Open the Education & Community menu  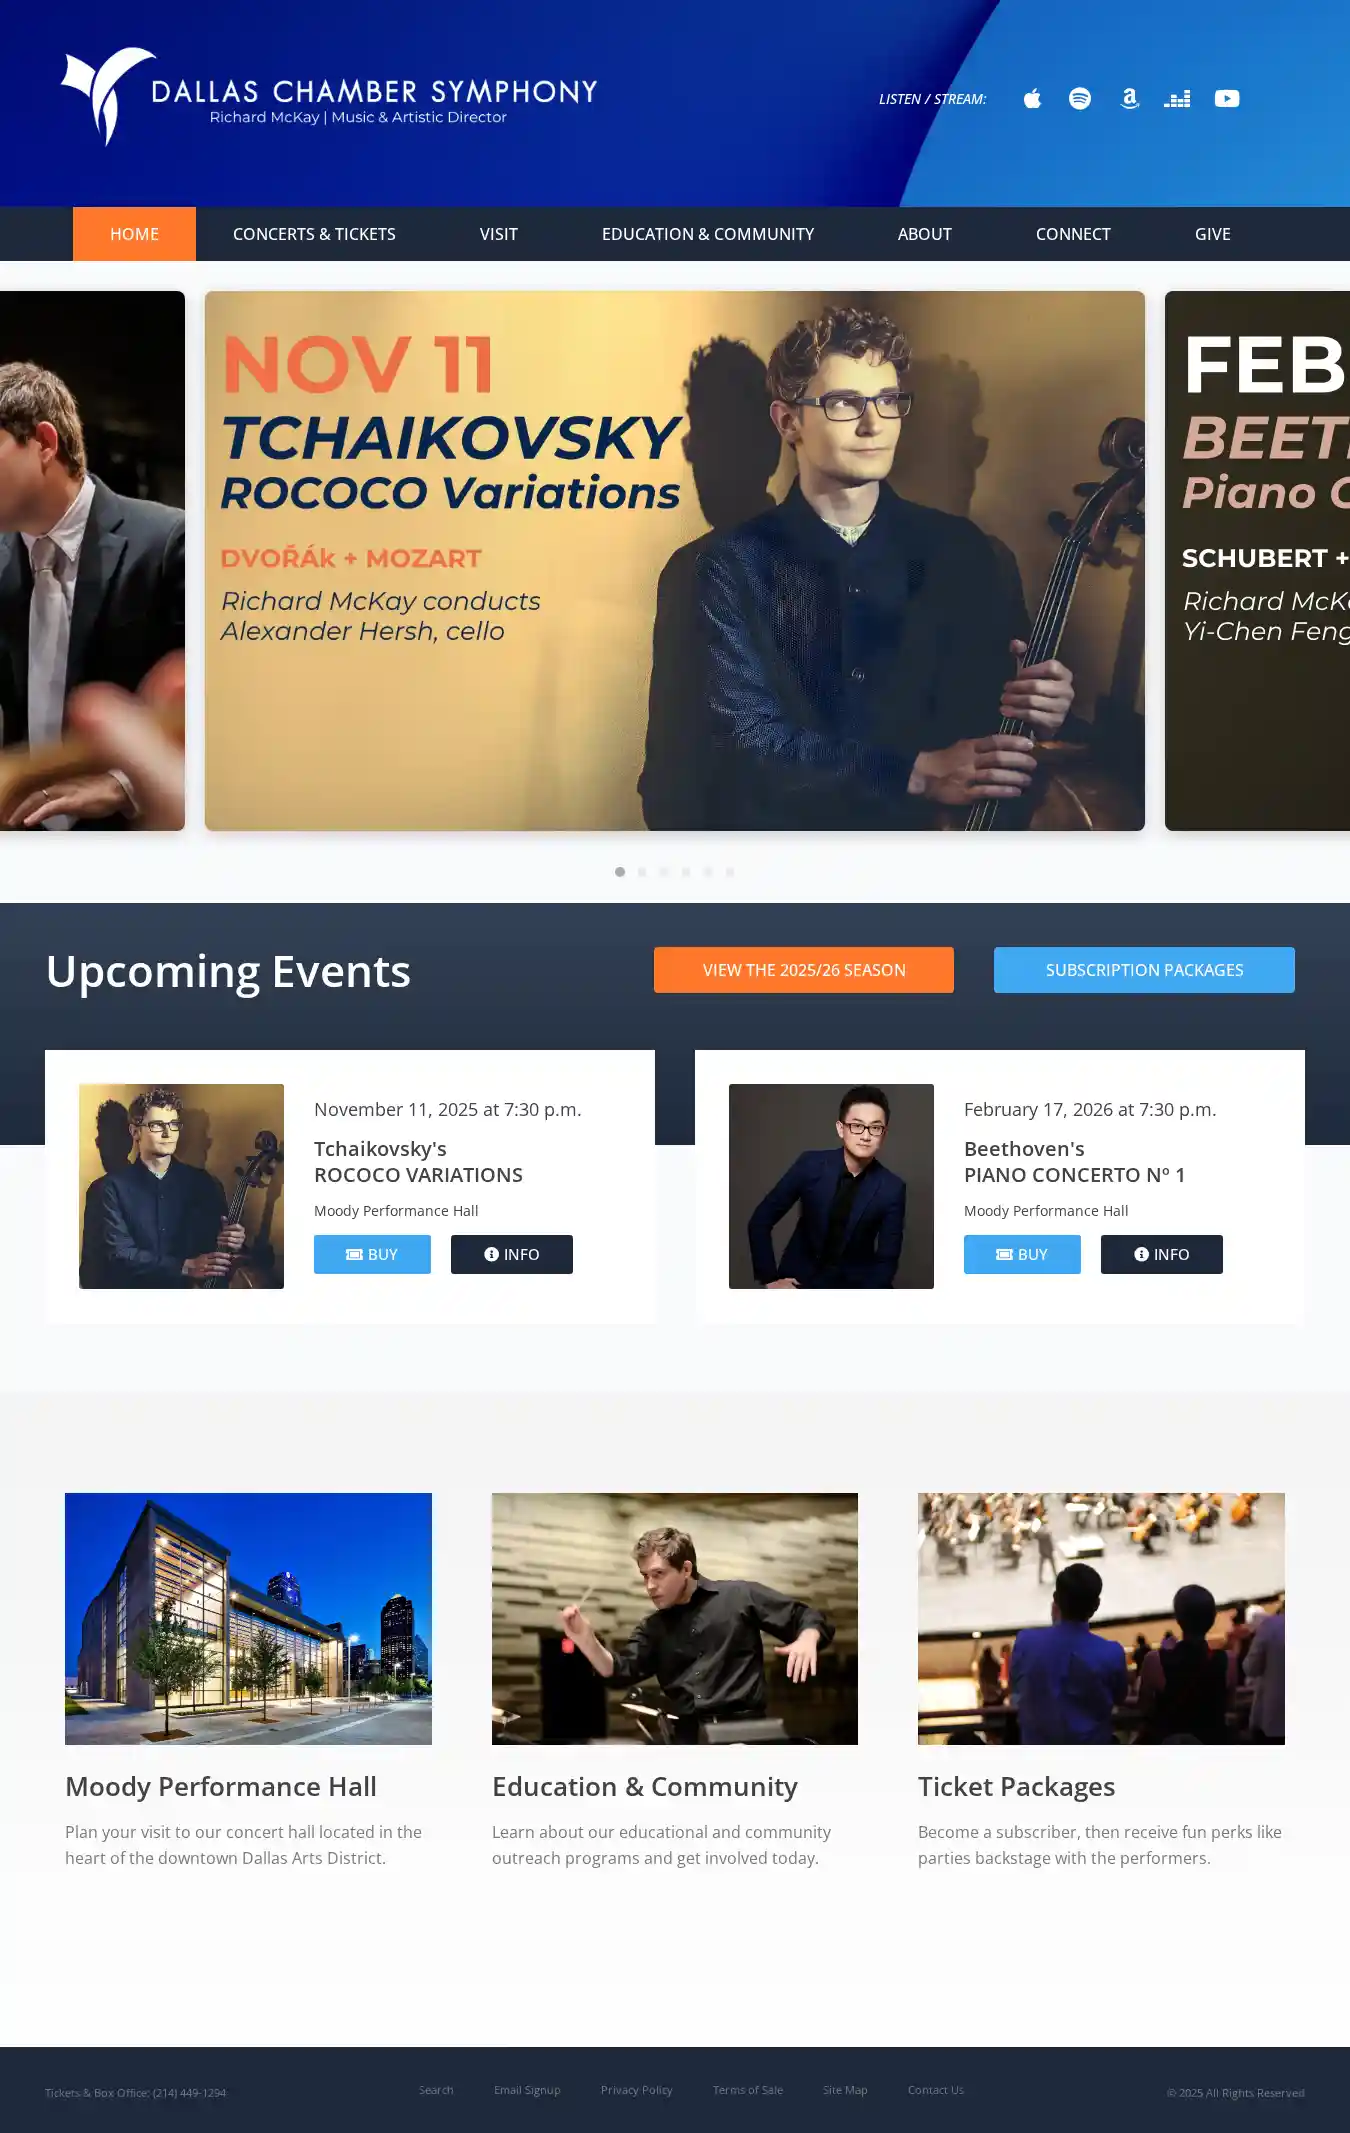coord(708,234)
